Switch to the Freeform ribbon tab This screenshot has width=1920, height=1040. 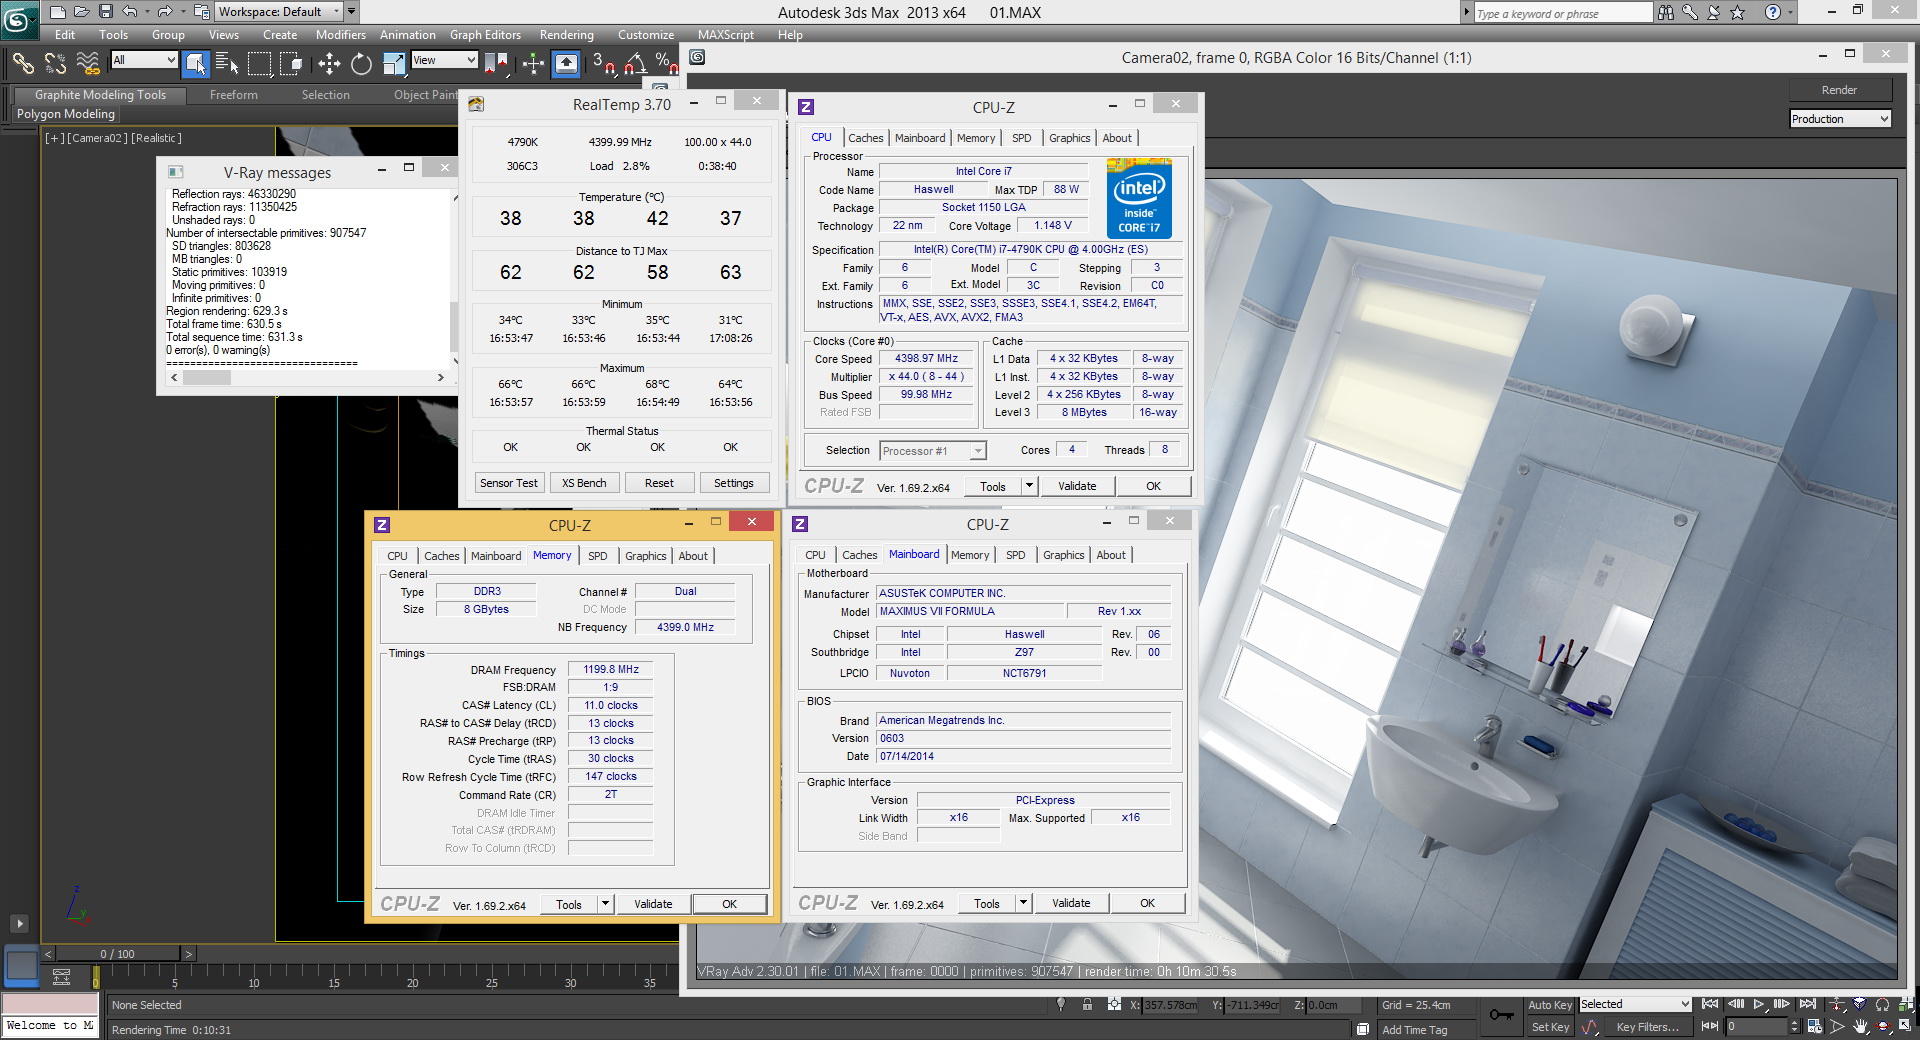(x=234, y=95)
